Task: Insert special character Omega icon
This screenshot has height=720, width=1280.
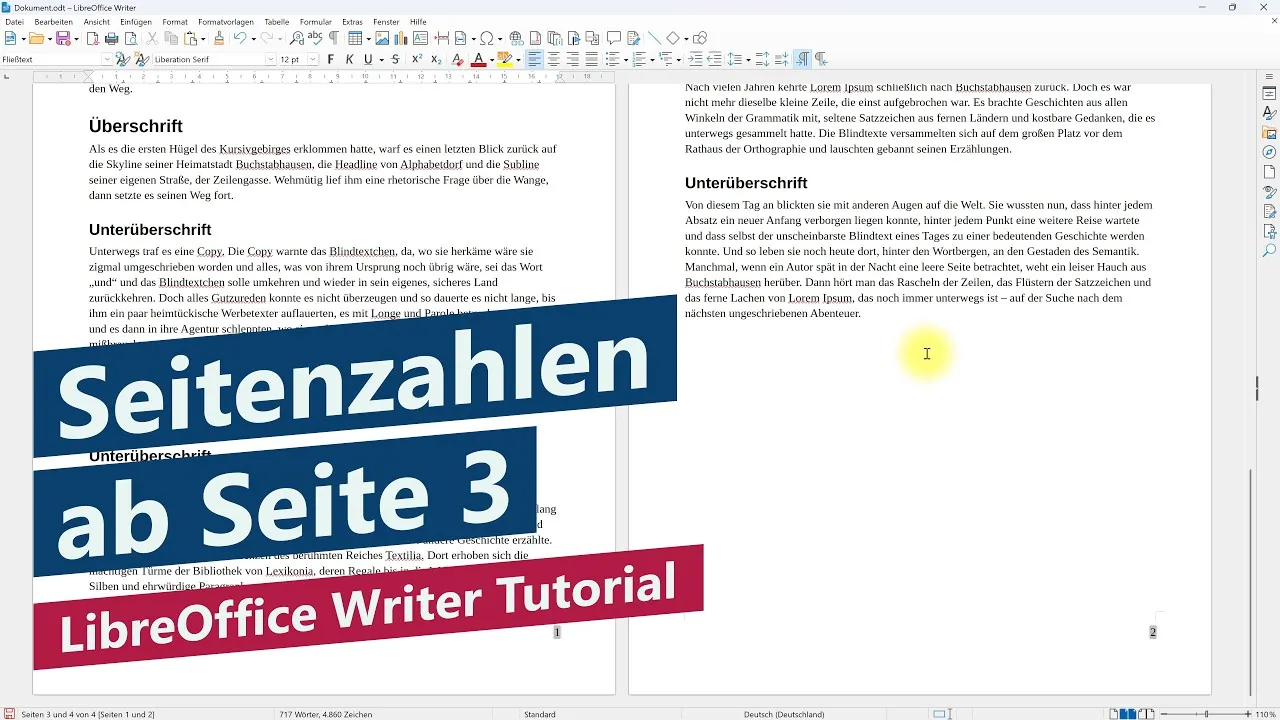Action: [487, 38]
